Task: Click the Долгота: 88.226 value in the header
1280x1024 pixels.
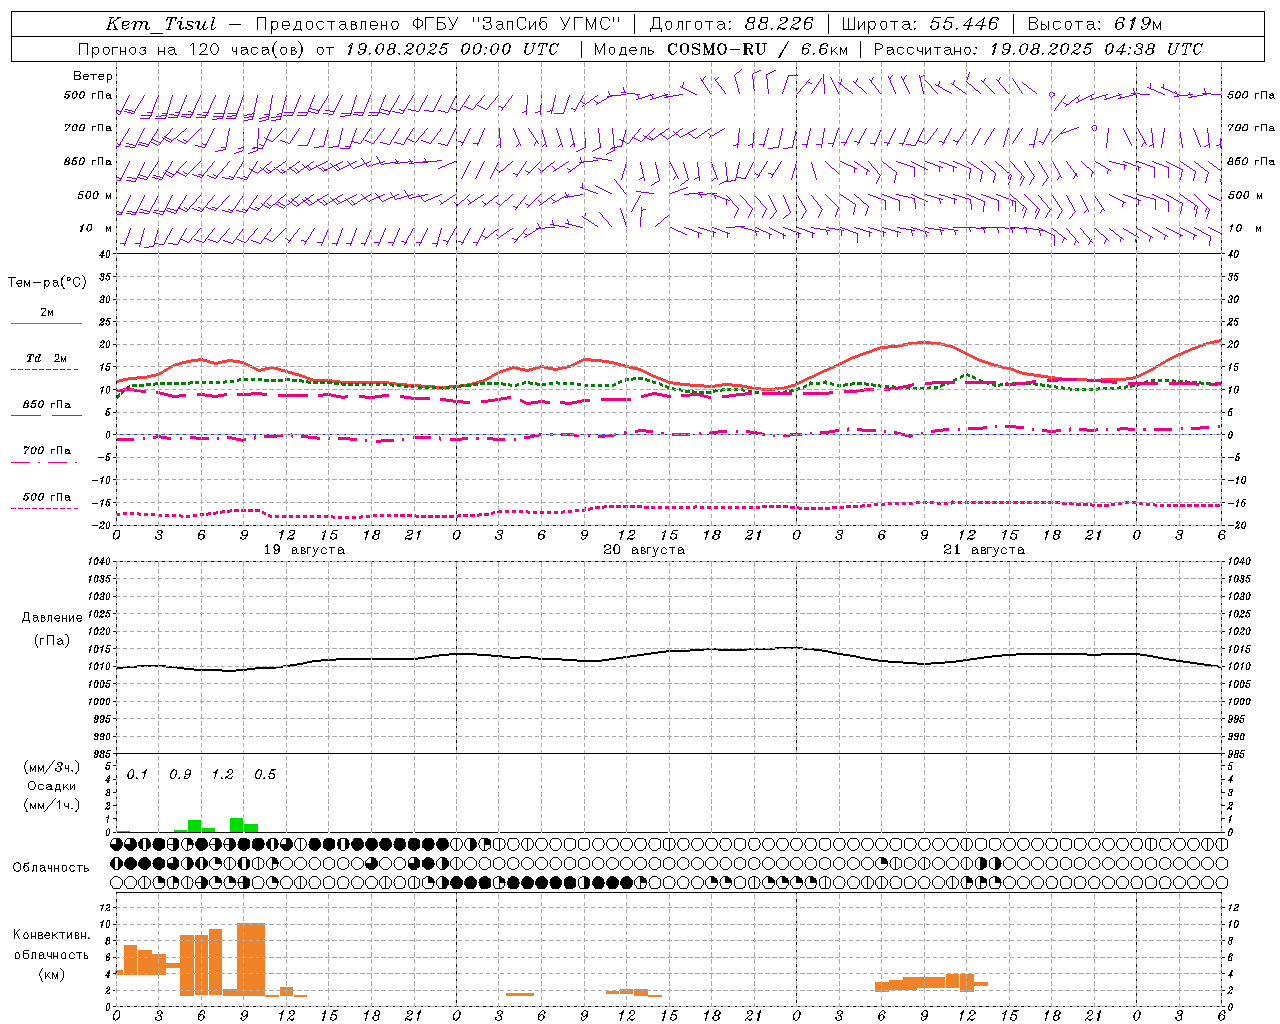Action: (x=731, y=24)
